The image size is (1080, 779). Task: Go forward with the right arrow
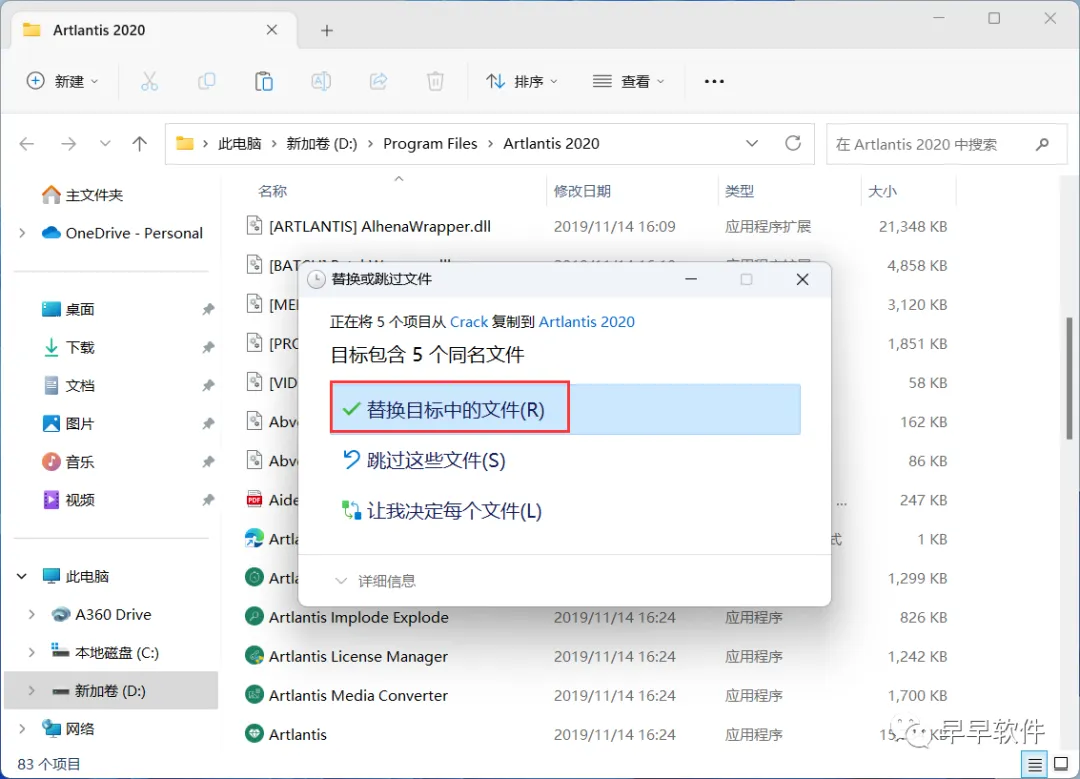coord(68,143)
